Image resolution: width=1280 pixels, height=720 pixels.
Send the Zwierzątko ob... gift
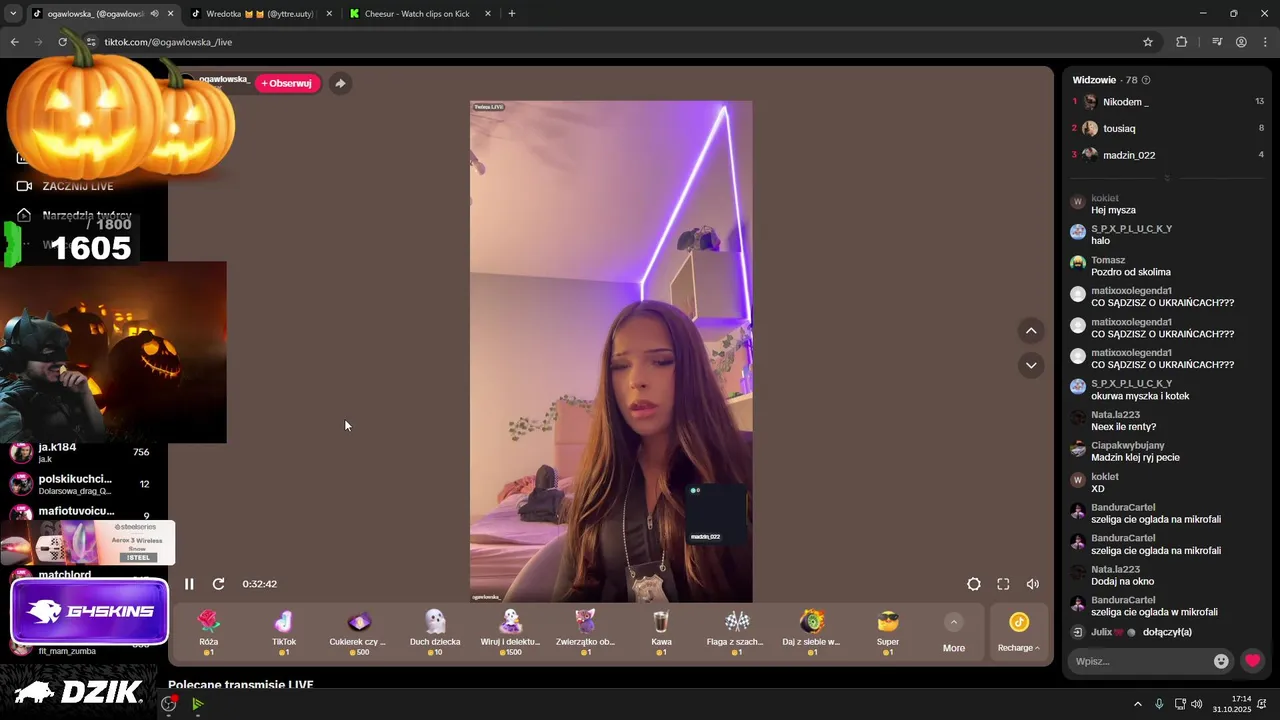pos(586,632)
